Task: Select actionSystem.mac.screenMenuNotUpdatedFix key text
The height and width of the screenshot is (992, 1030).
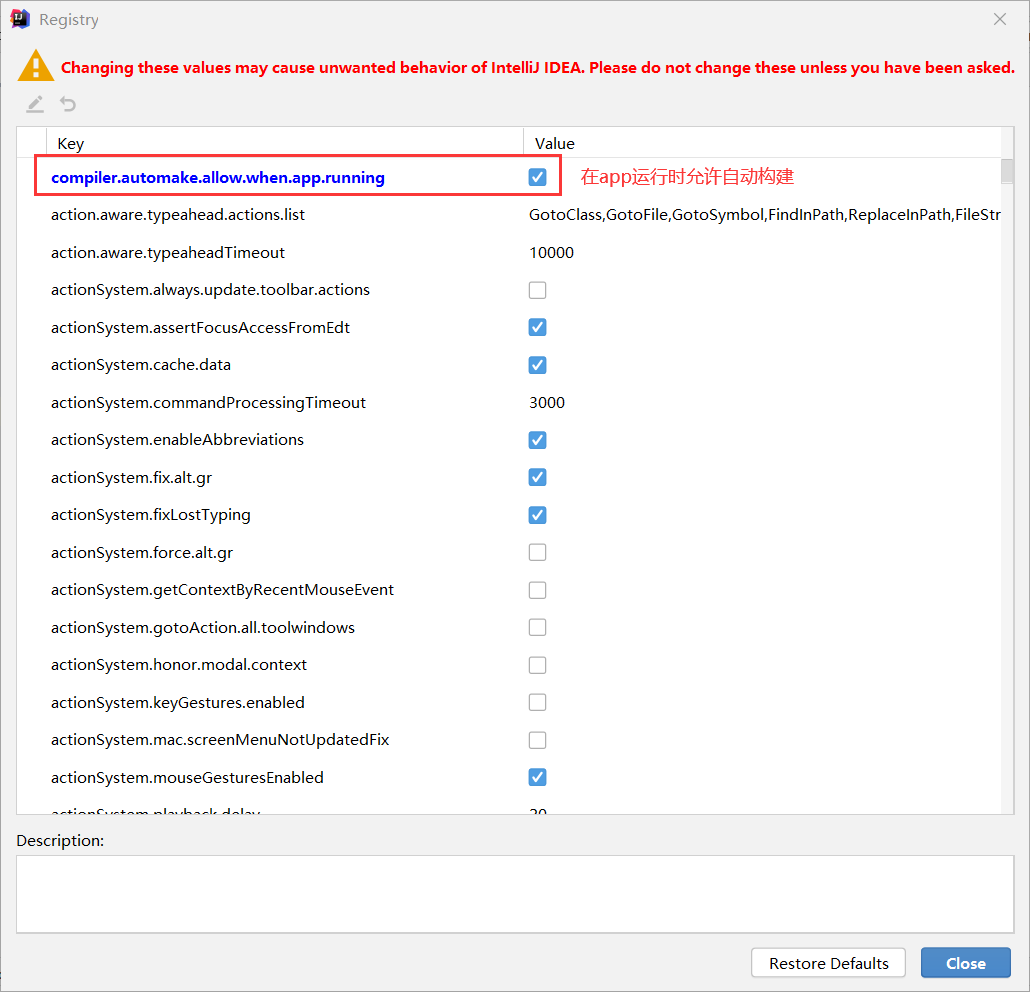Action: click(x=220, y=740)
